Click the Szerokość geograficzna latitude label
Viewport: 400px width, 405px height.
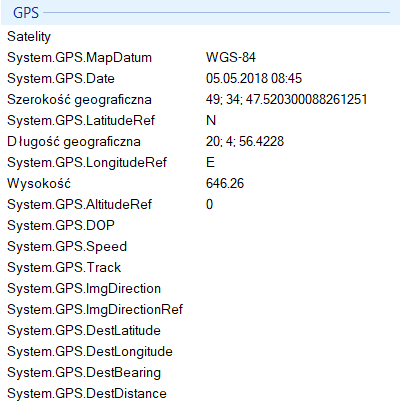[x=79, y=100]
